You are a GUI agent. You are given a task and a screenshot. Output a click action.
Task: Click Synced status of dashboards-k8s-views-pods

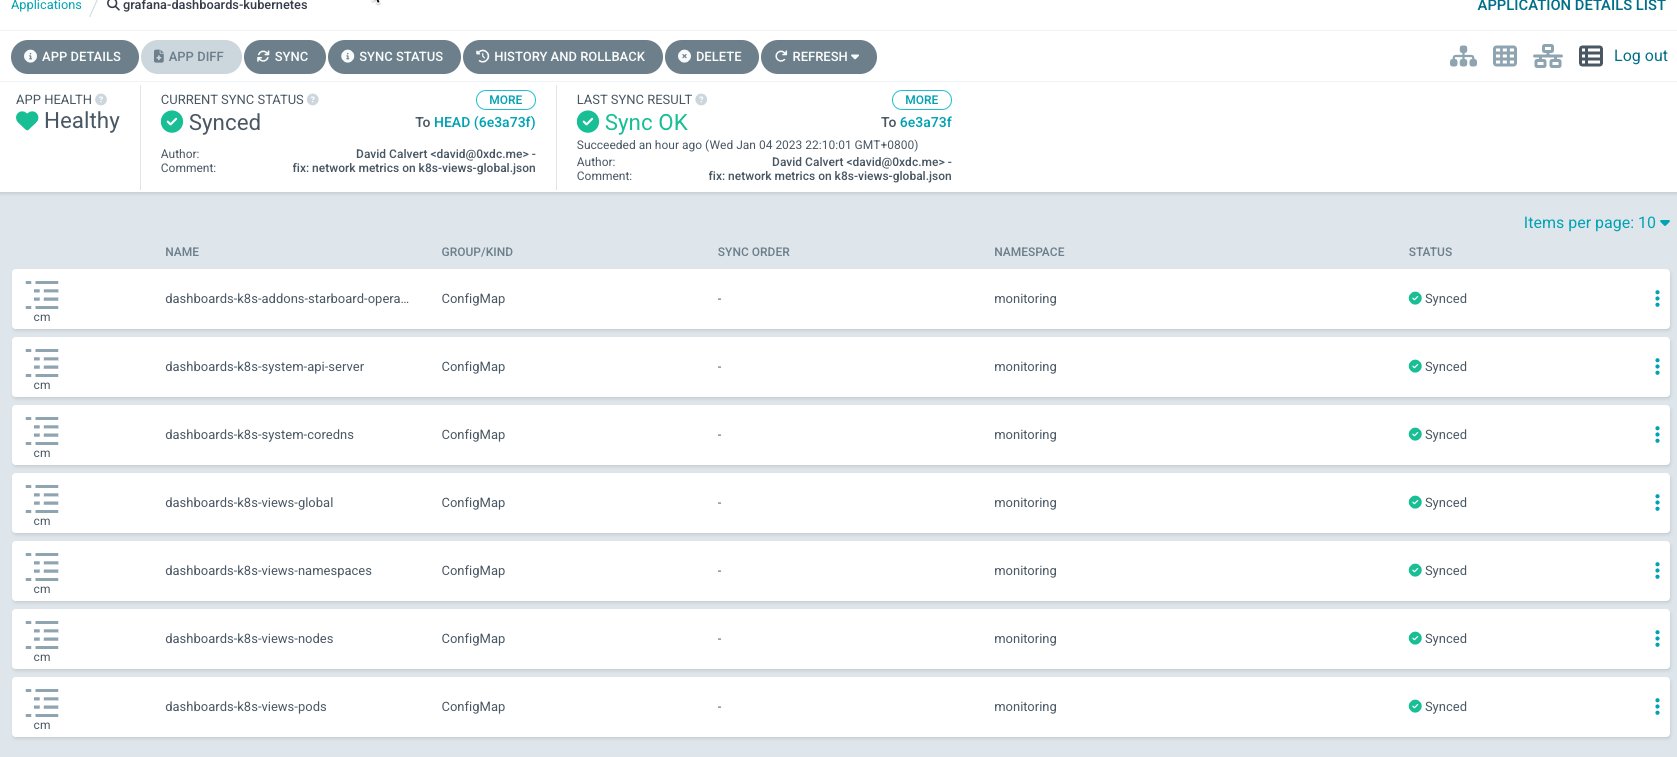[1438, 707]
